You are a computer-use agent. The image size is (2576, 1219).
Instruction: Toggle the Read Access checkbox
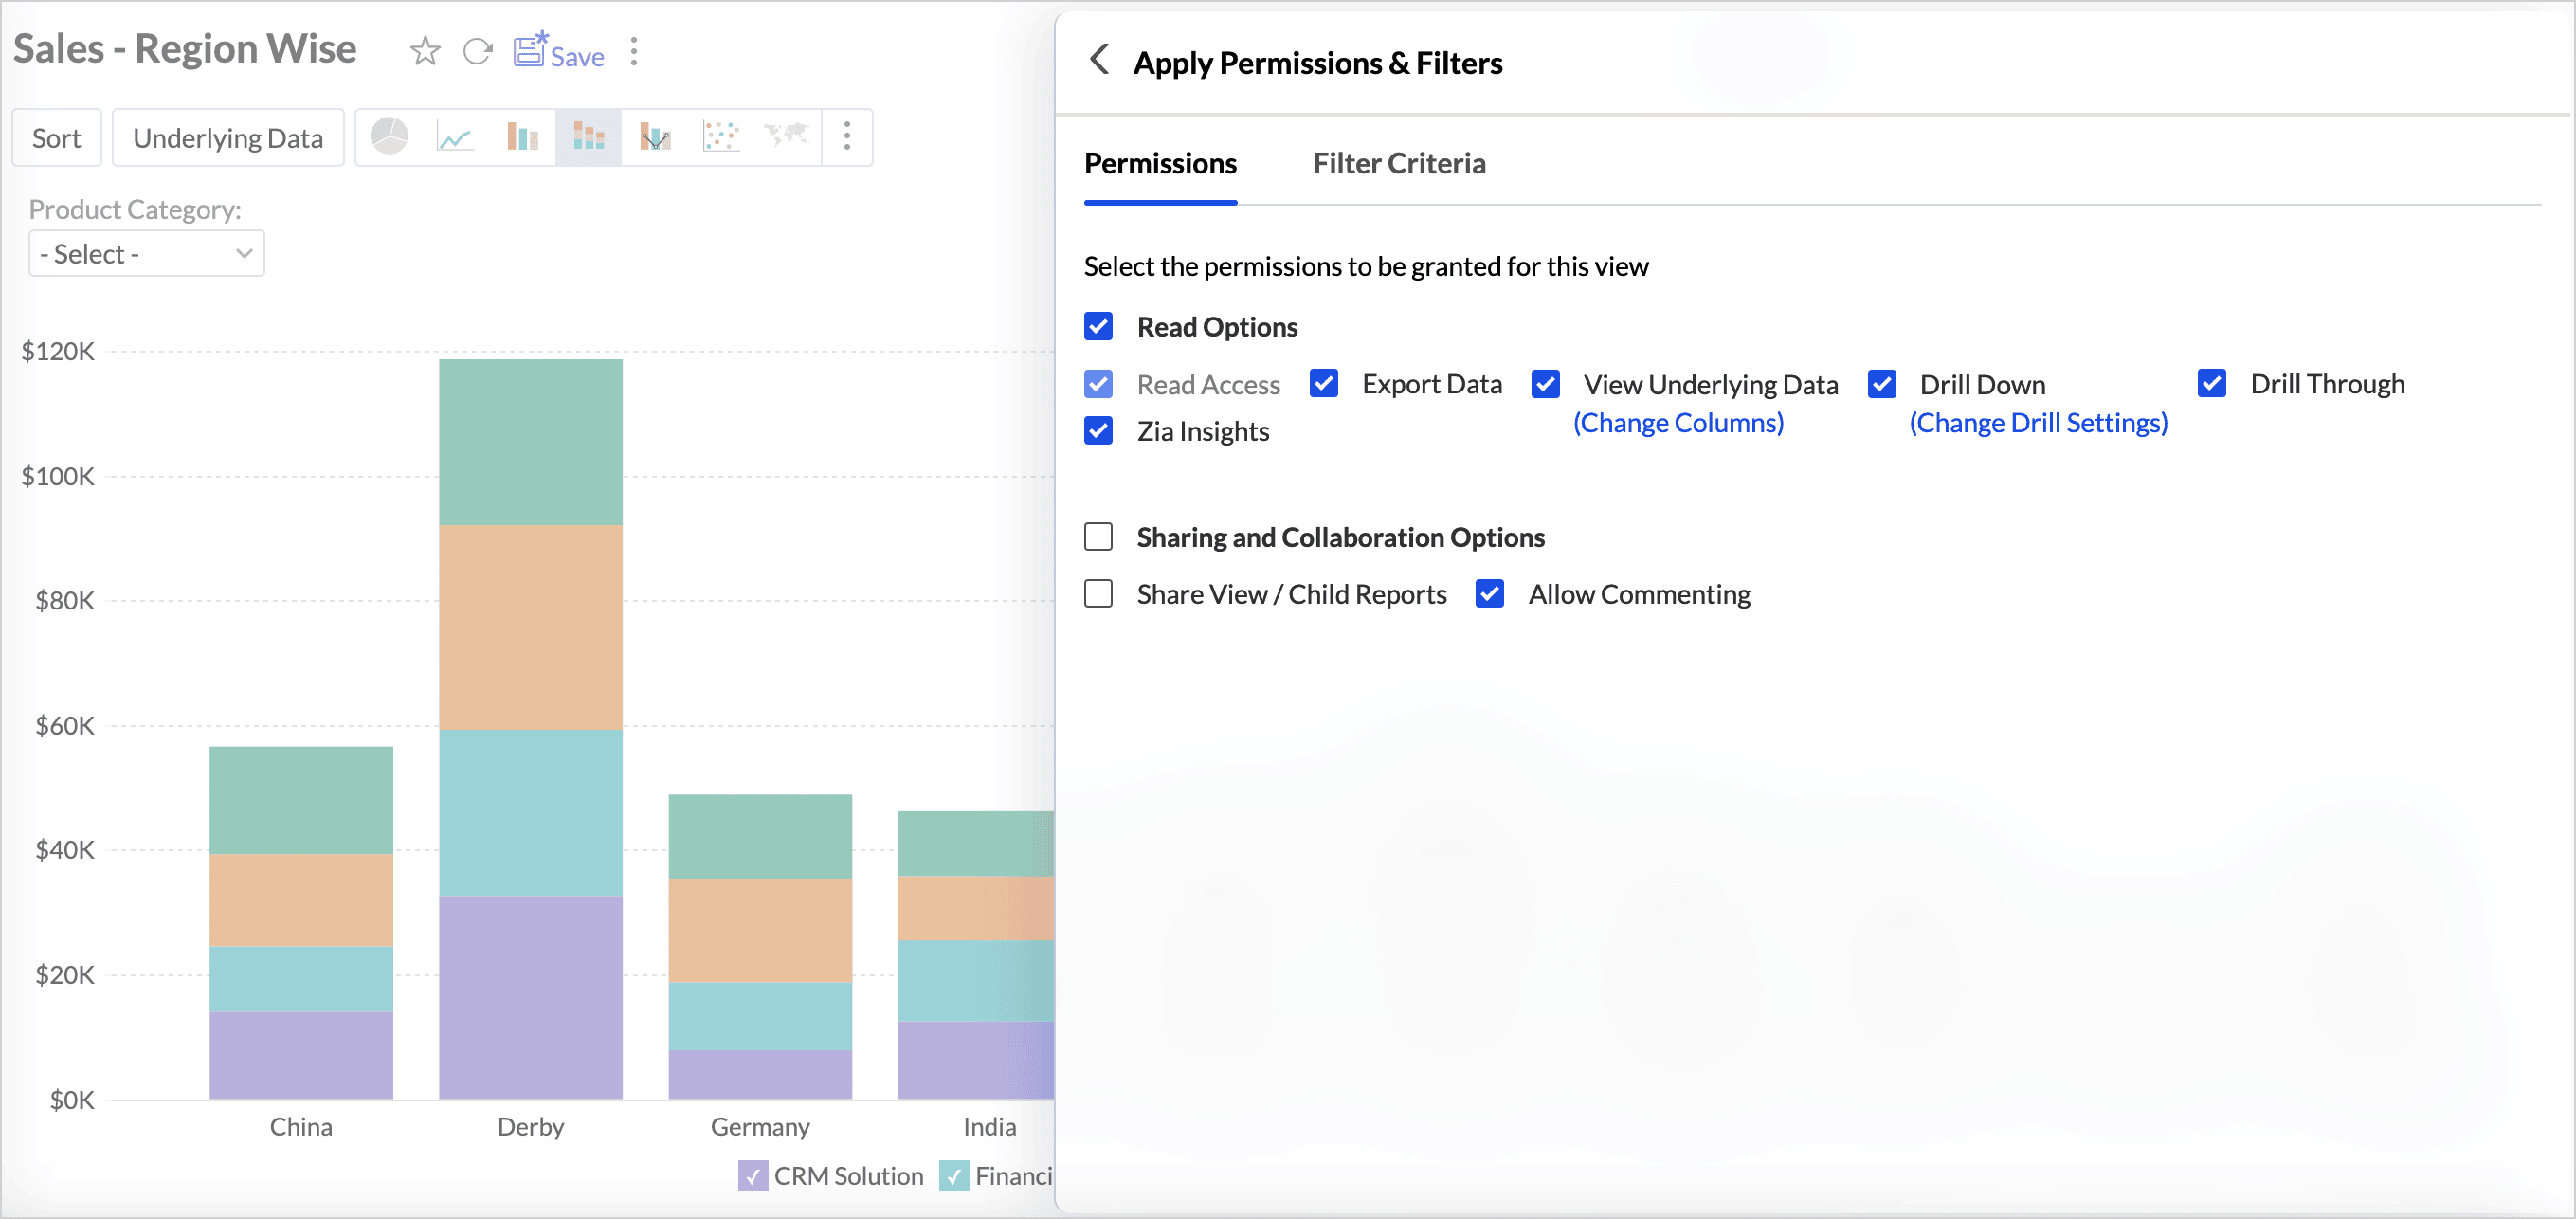point(1098,385)
